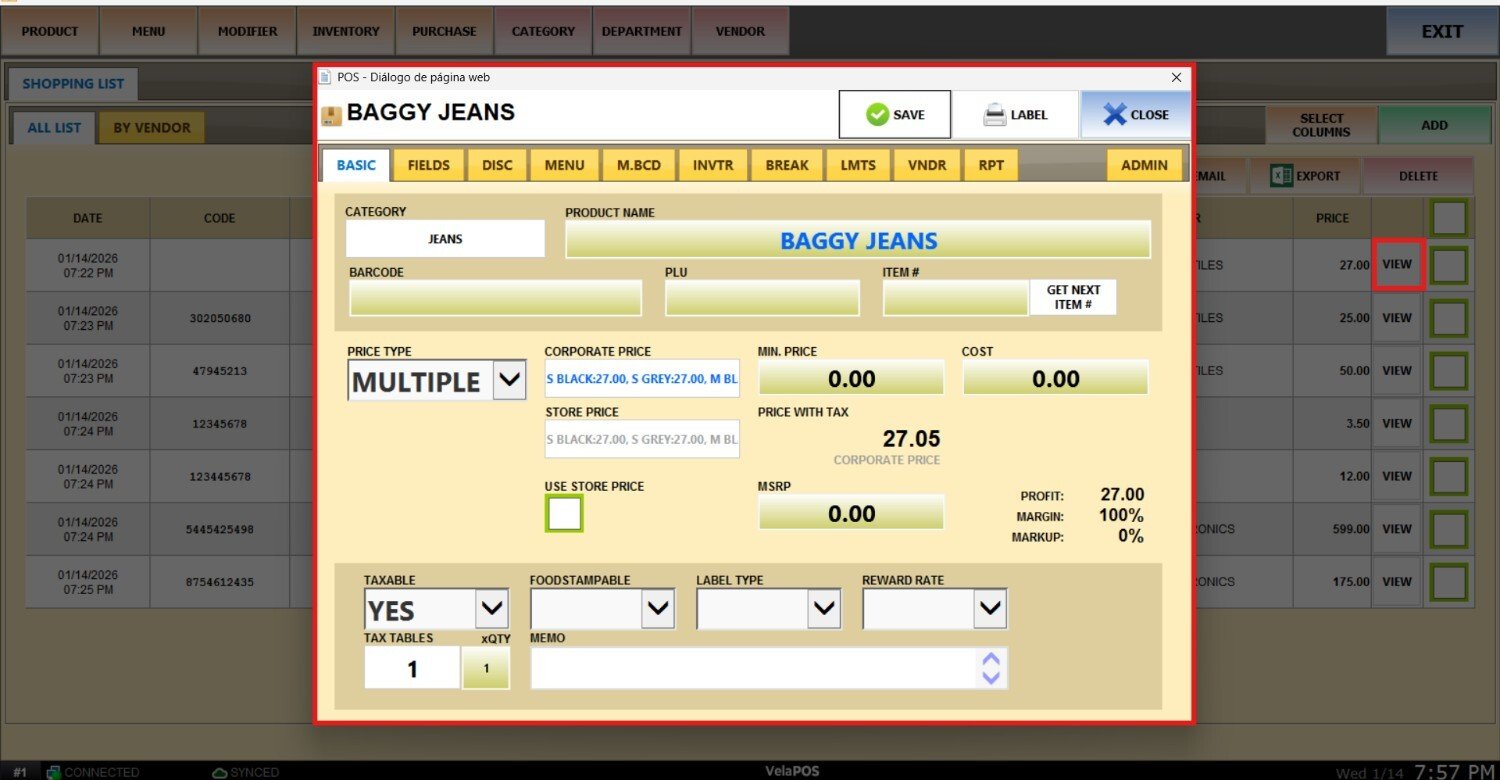Expand the Taxable dropdown
The height and width of the screenshot is (780, 1500).
coord(491,609)
